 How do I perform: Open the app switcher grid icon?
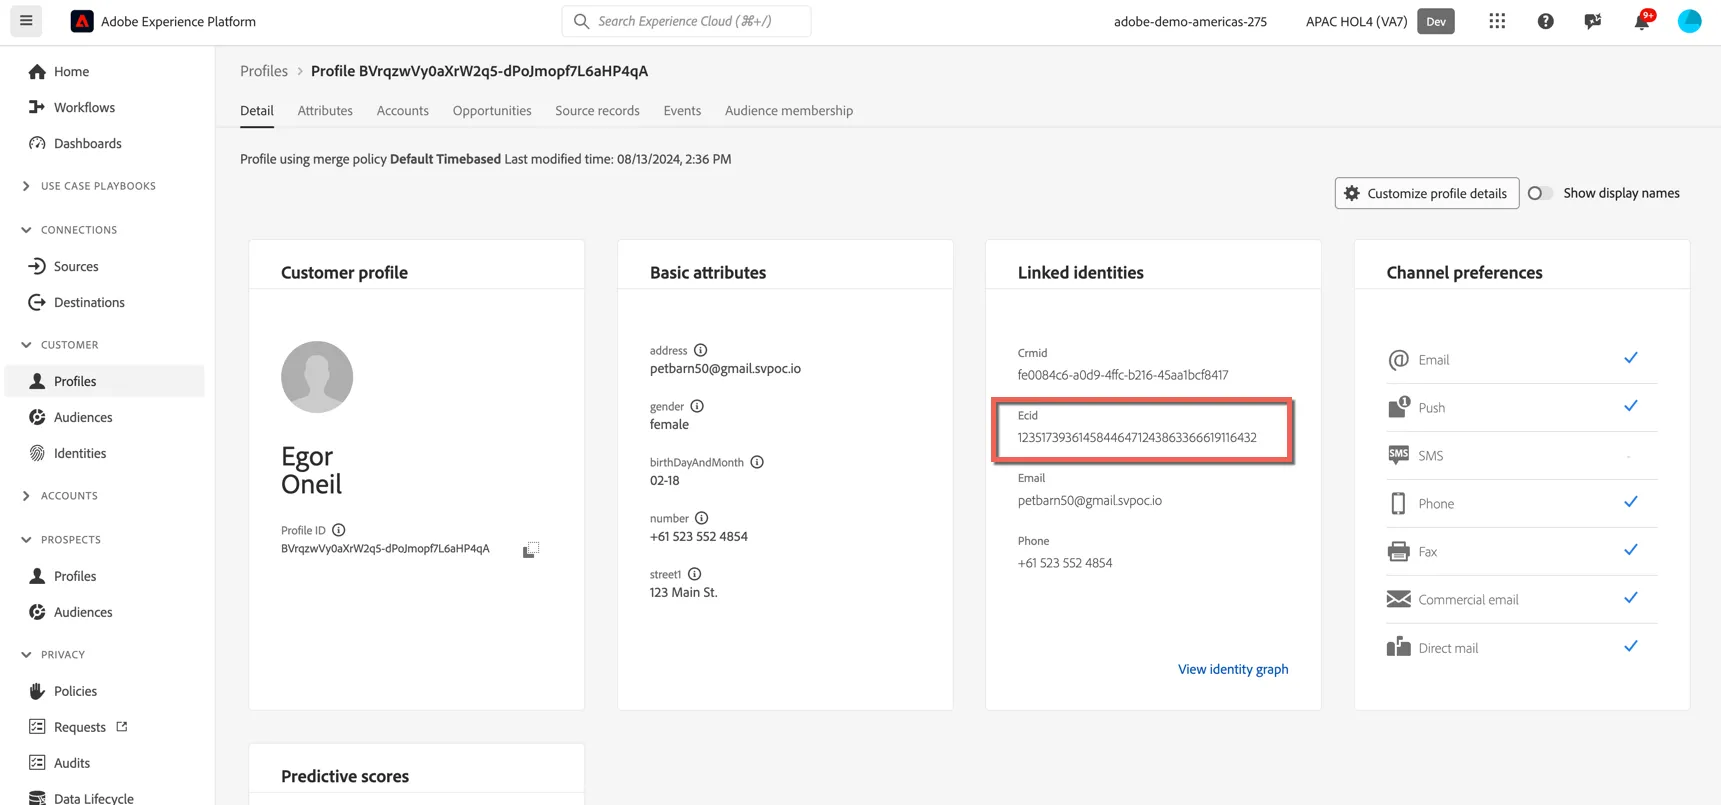click(1497, 21)
